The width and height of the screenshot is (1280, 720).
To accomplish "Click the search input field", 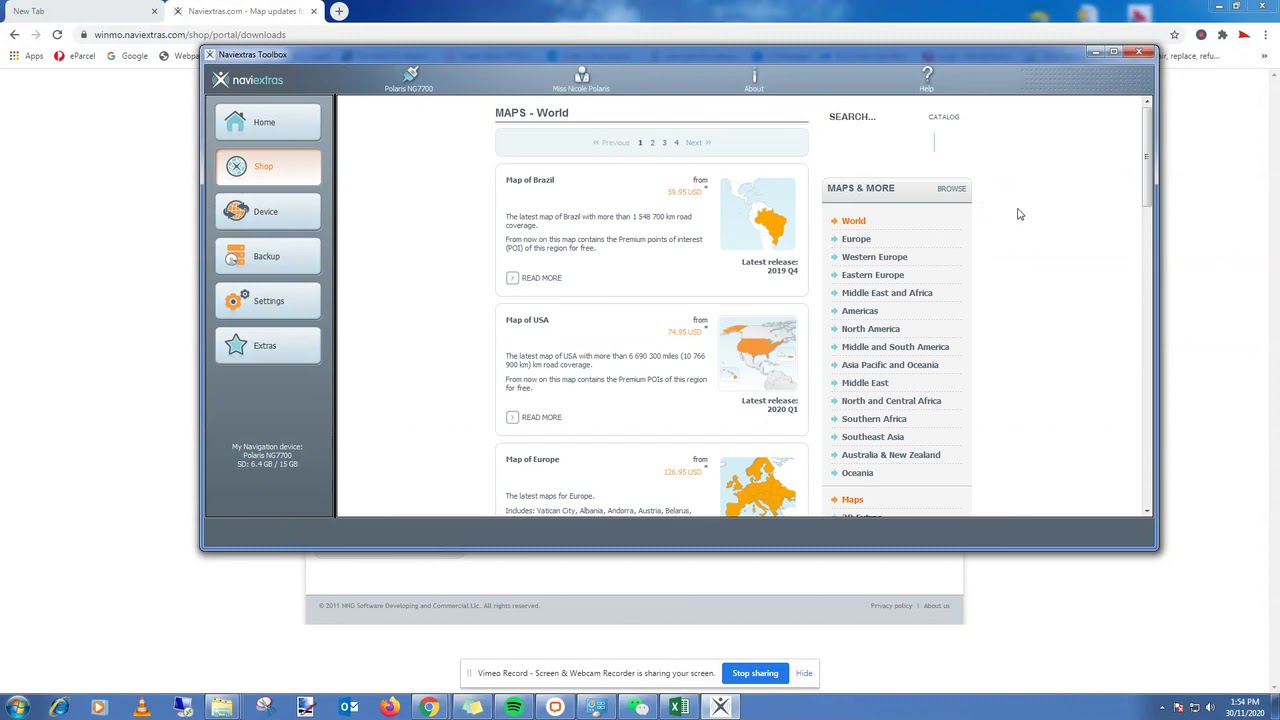I will coord(882,142).
